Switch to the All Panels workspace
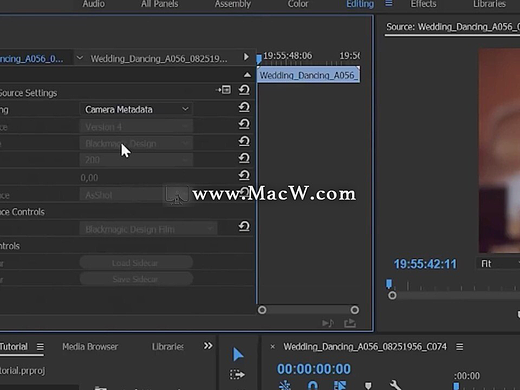The width and height of the screenshot is (520, 390). [160, 4]
